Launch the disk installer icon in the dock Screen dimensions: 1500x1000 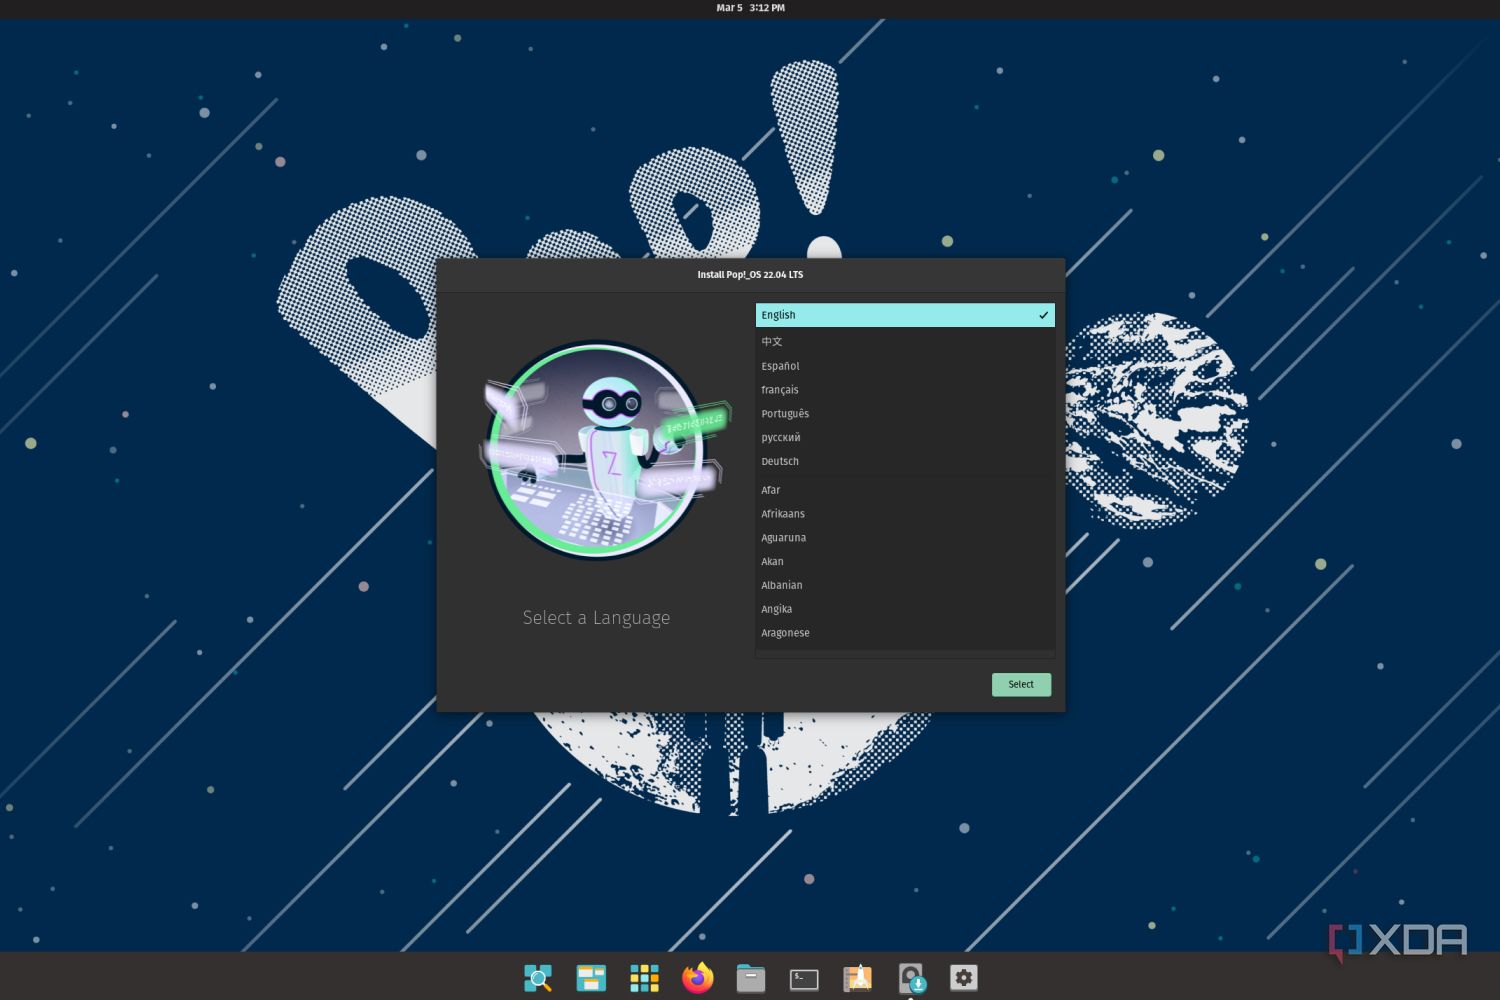click(911, 978)
